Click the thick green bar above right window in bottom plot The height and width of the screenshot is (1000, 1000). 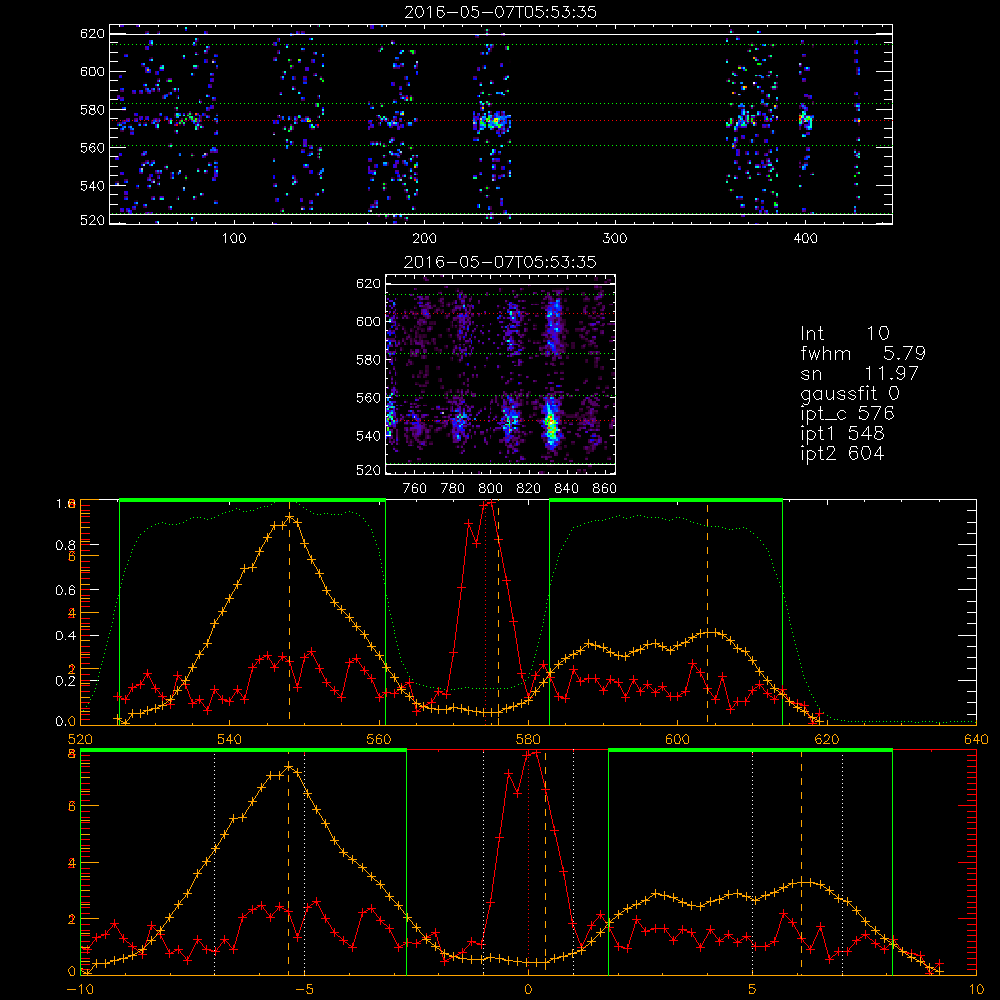pyautogui.click(x=750, y=751)
